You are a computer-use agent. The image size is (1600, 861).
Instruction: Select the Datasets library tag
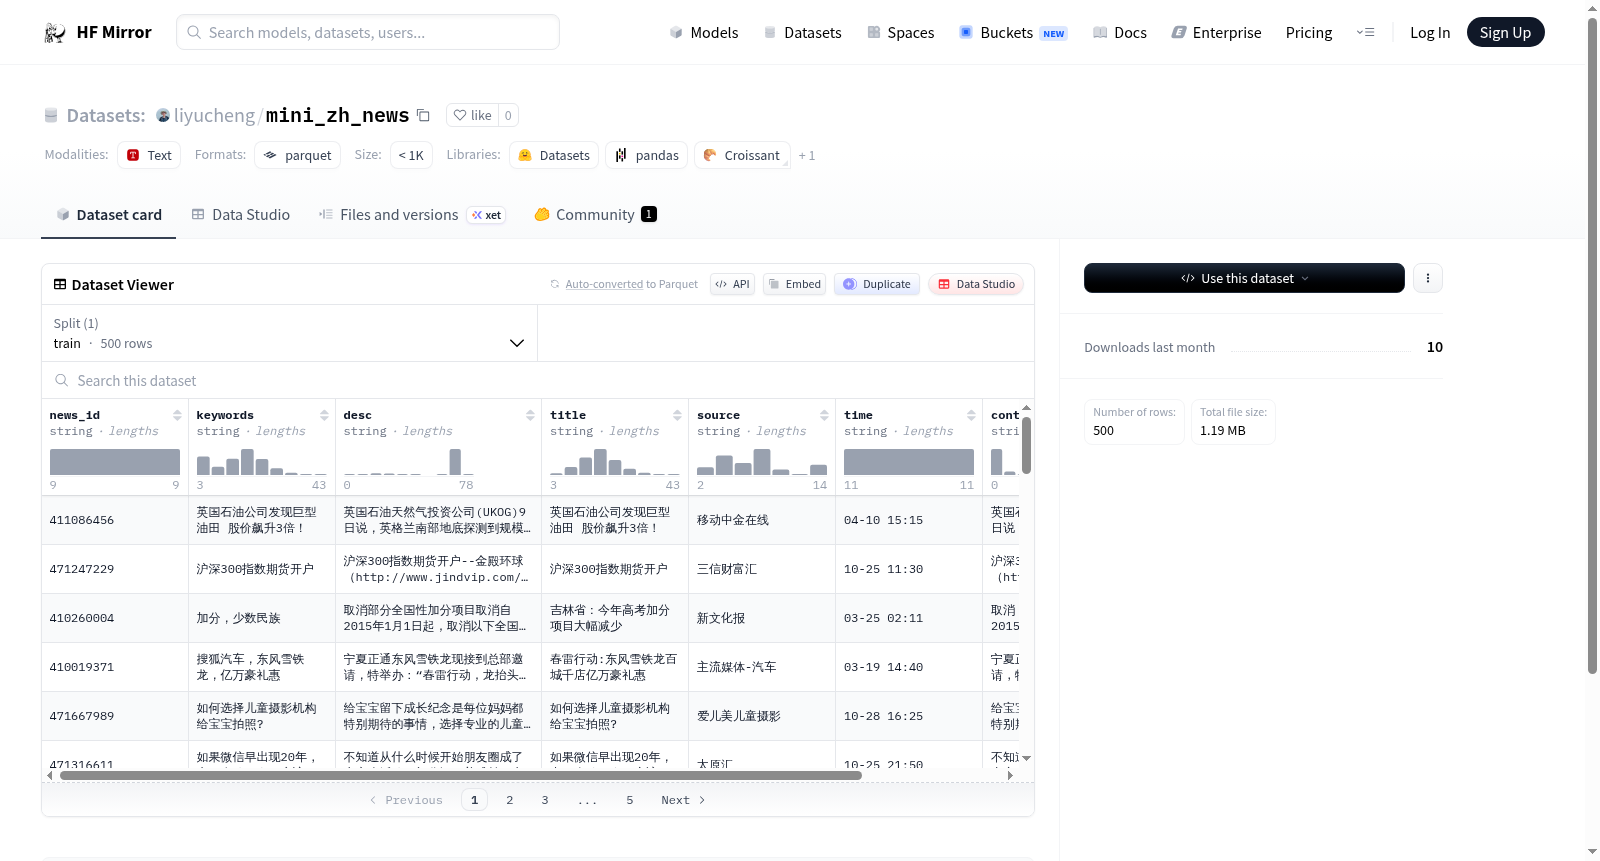tap(554, 155)
